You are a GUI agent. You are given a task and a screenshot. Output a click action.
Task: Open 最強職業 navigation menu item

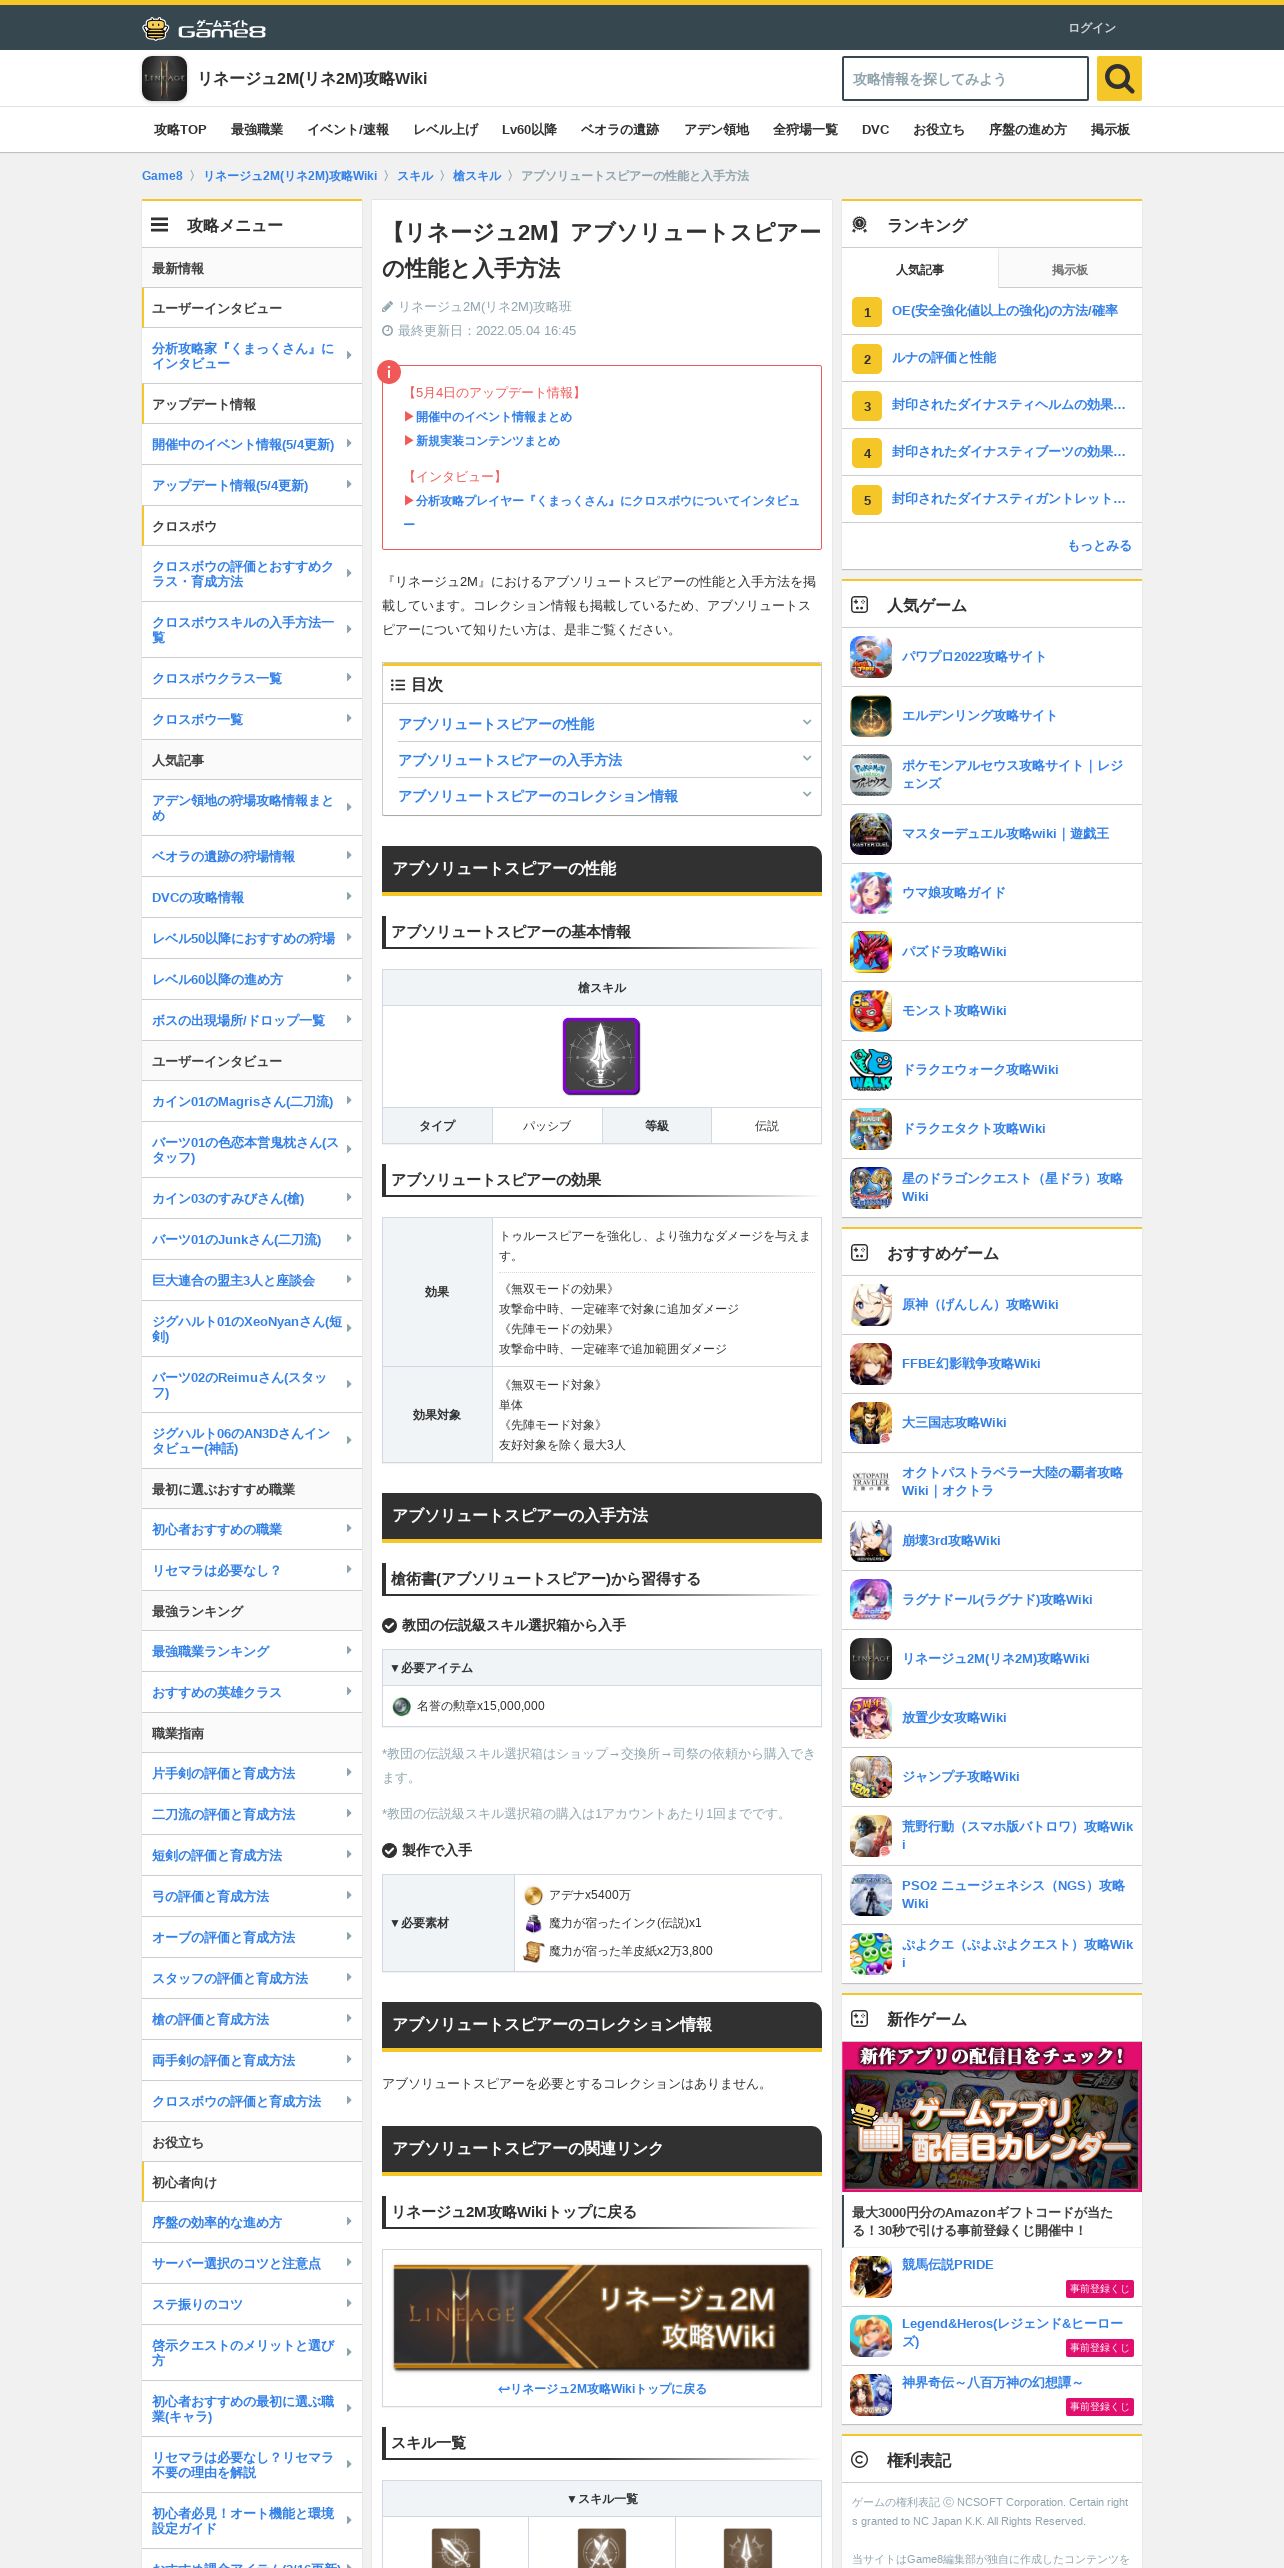pyautogui.click(x=257, y=130)
